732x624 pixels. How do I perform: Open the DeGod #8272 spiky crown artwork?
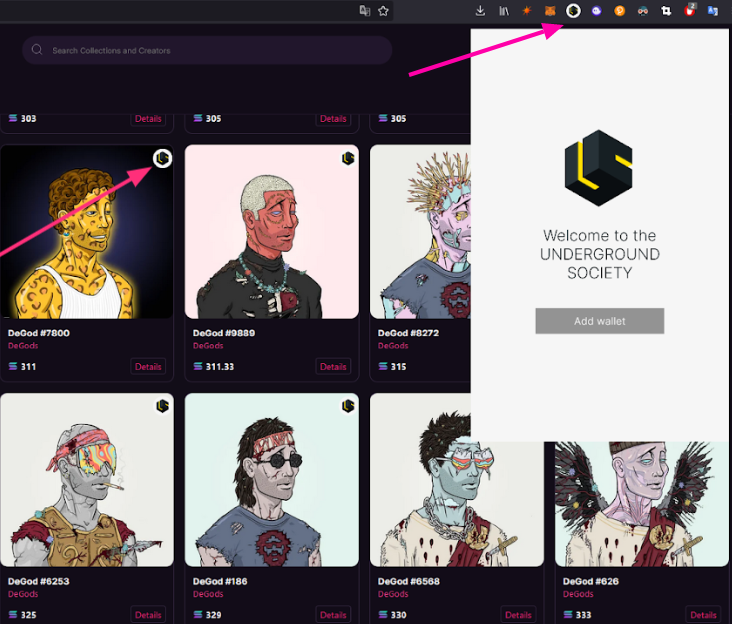click(420, 231)
